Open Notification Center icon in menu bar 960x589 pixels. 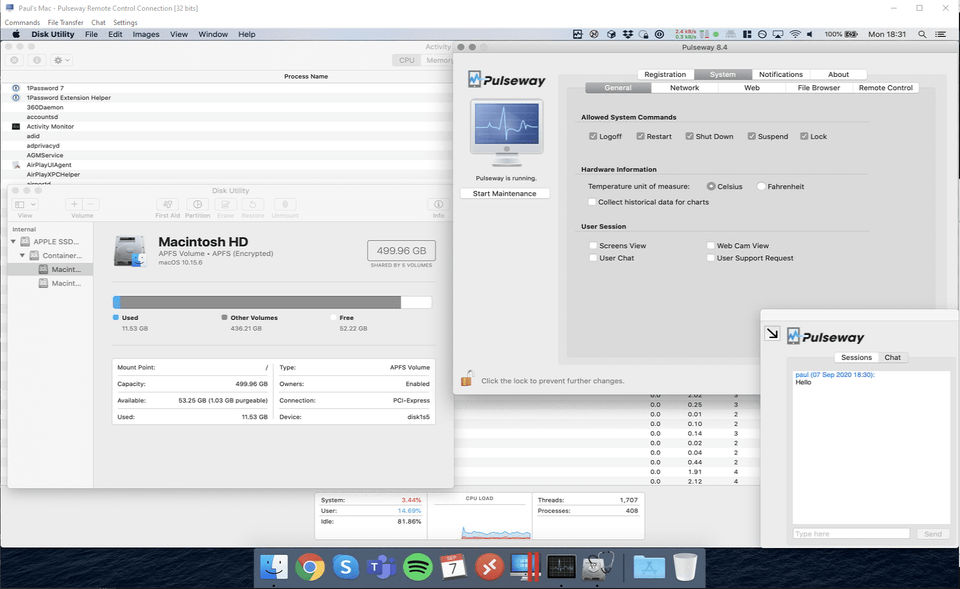940,34
